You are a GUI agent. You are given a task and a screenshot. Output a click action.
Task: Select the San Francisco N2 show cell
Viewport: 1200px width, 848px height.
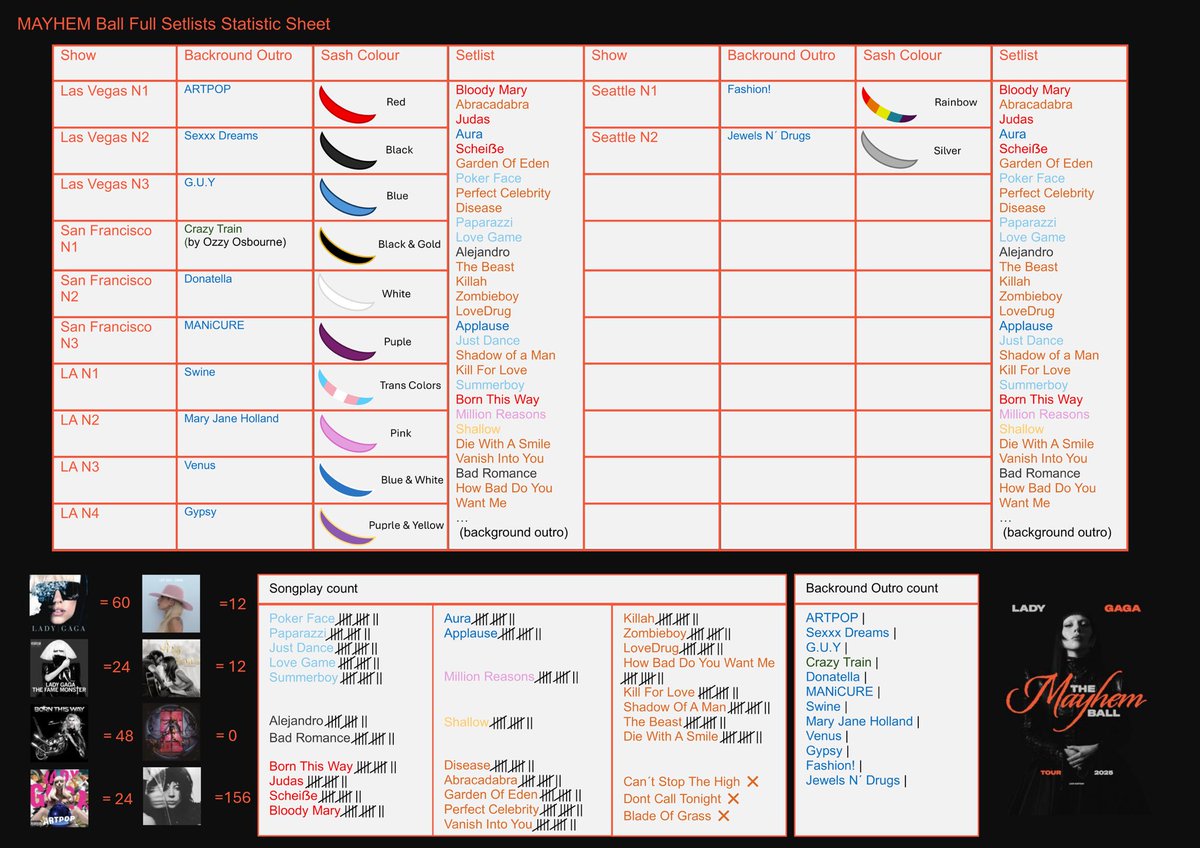tap(115, 292)
